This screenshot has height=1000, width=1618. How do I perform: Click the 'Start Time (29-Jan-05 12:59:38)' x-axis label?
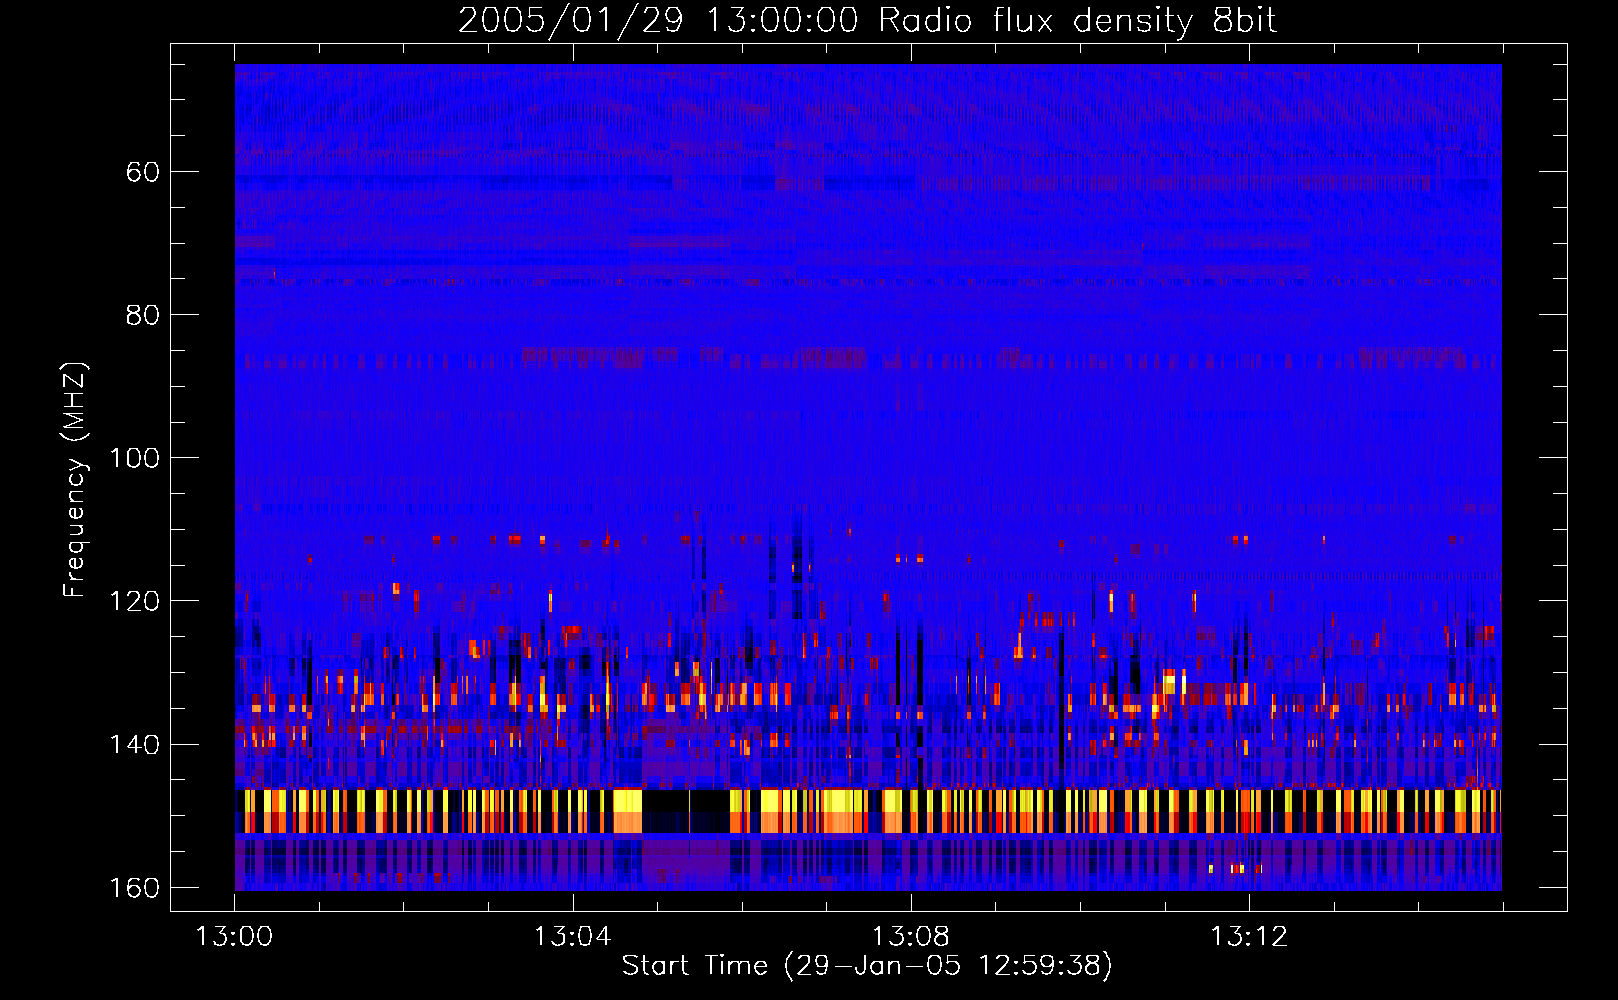[867, 966]
